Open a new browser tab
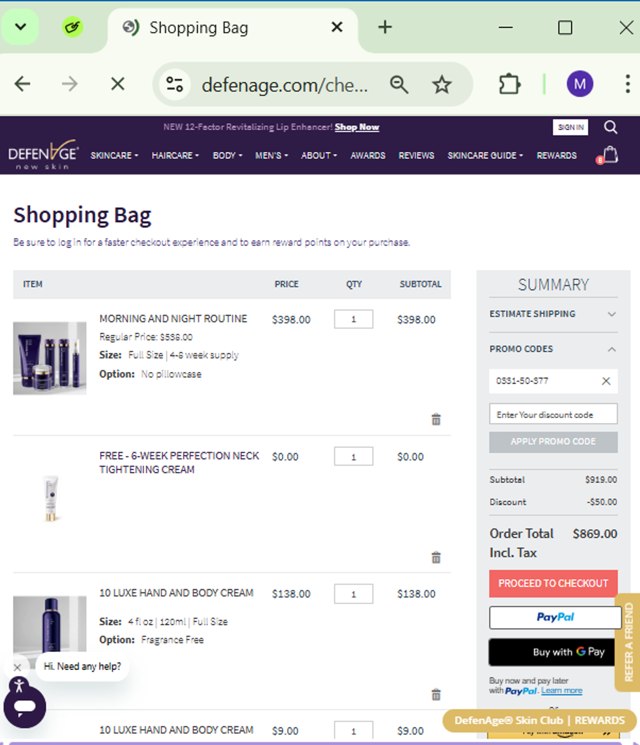 point(385,27)
